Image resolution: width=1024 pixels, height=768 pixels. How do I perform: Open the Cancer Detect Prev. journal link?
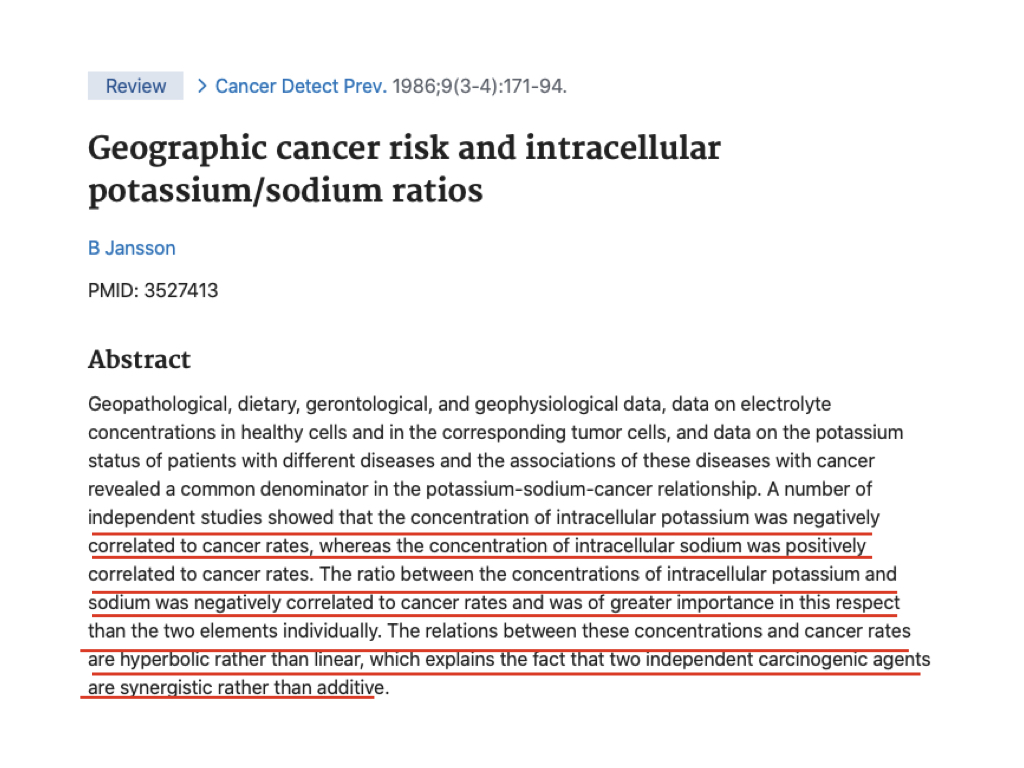coord(301,86)
